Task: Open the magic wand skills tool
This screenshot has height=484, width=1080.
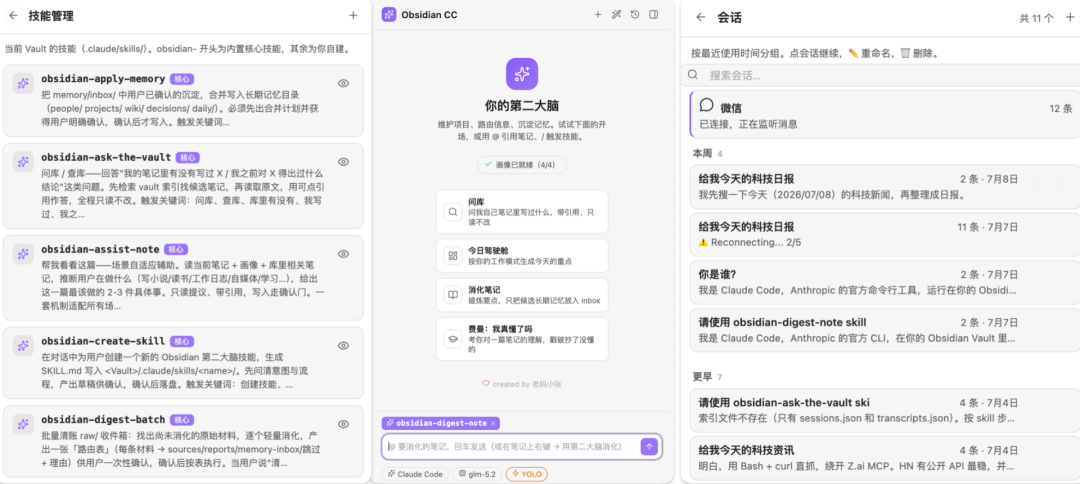Action: (x=616, y=14)
